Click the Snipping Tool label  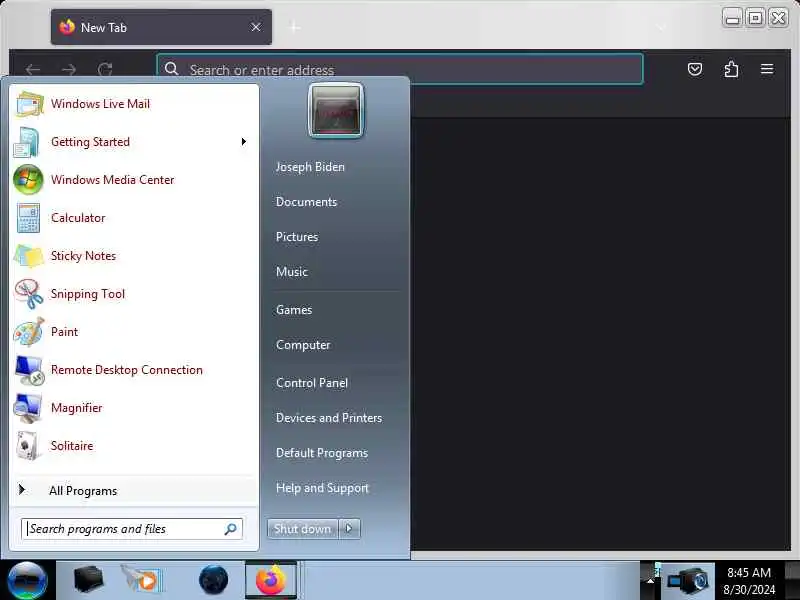(88, 294)
